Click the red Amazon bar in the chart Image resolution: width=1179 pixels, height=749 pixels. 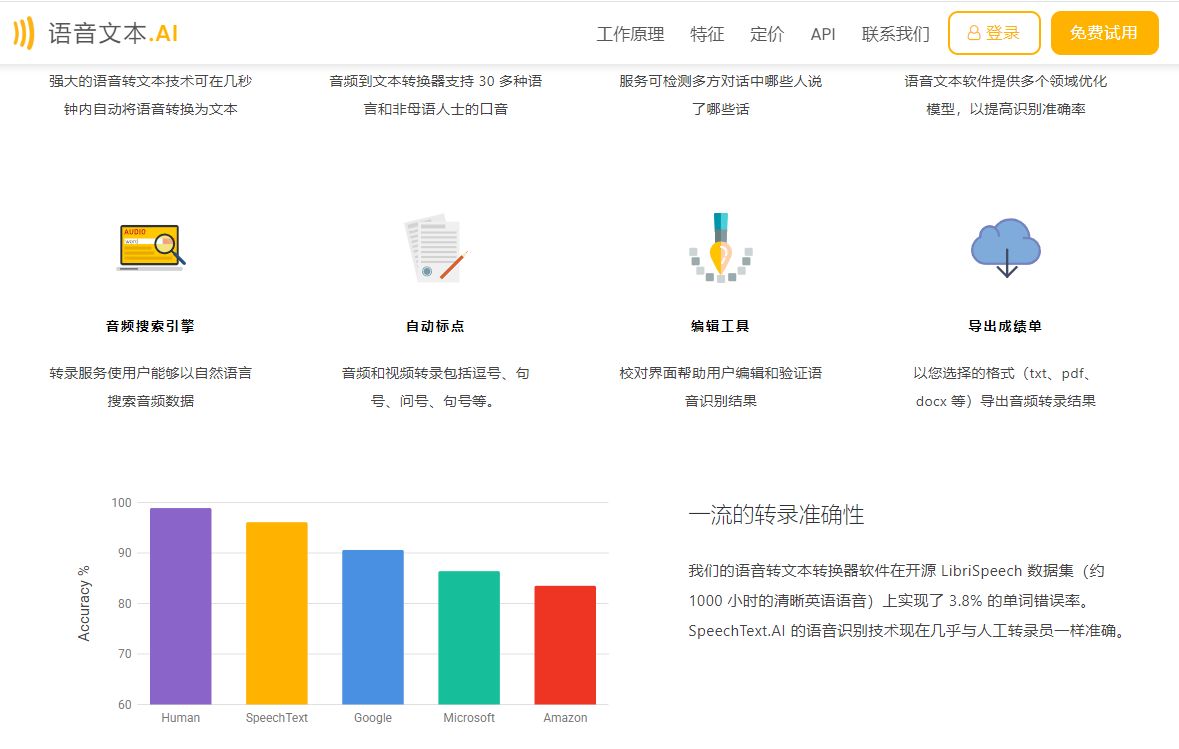pyautogui.click(x=565, y=645)
